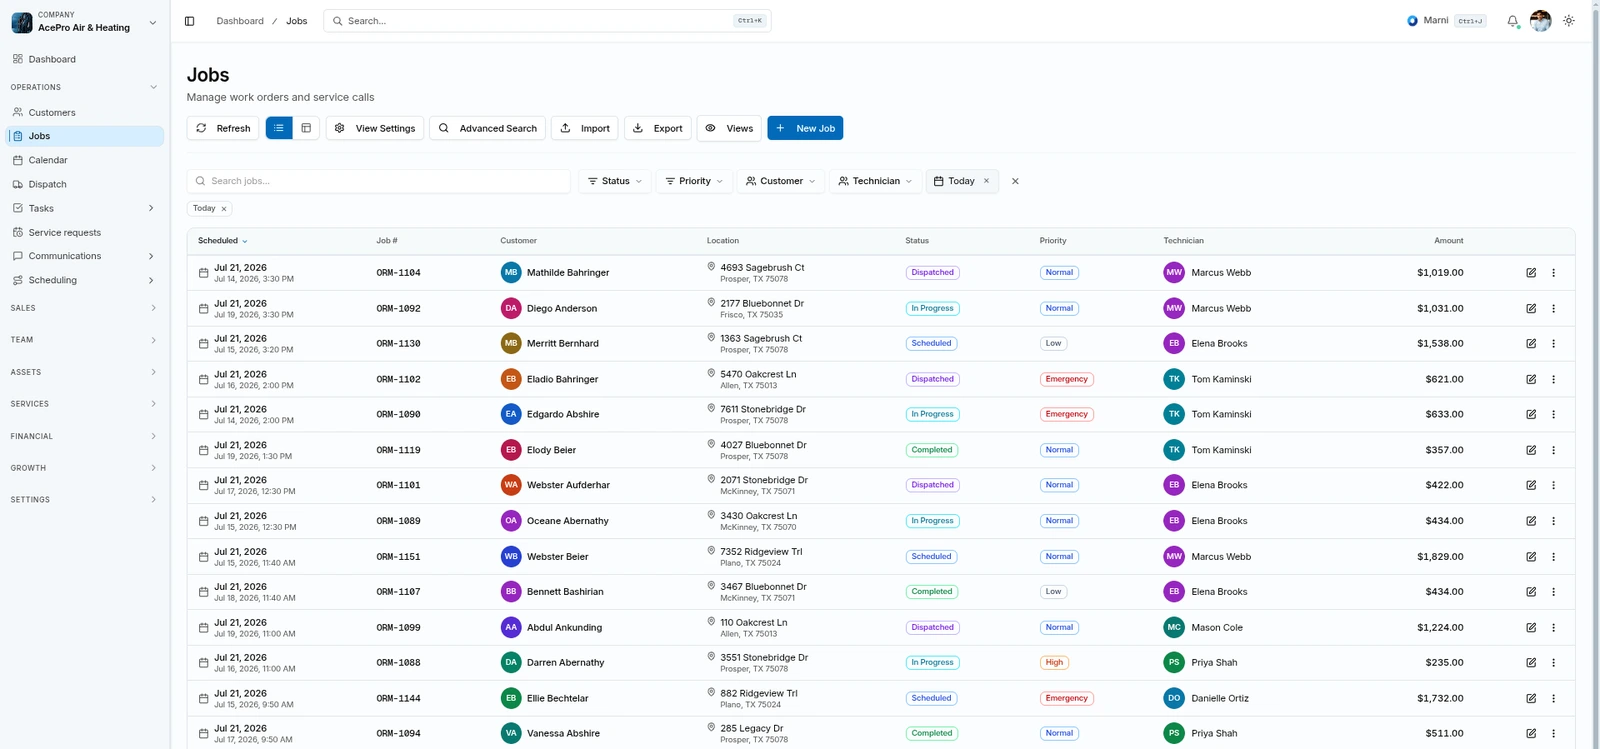Select Jobs in the sidebar
1600x749 pixels.
click(x=85, y=136)
